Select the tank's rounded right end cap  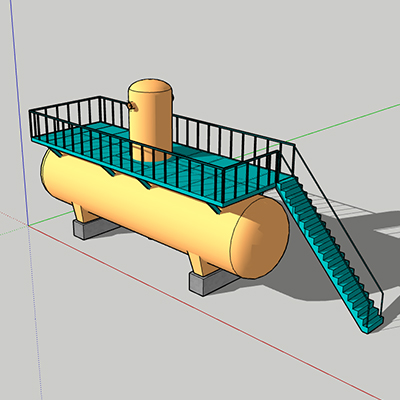(260, 237)
